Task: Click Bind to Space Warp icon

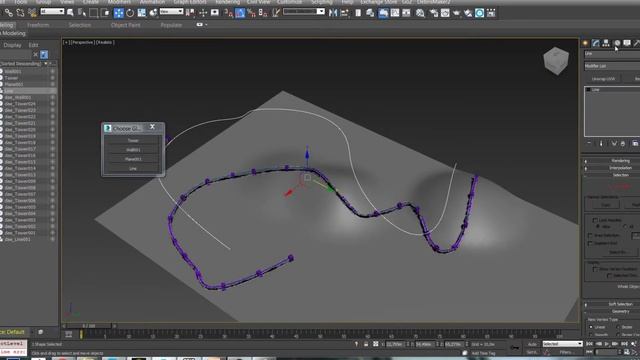Action: [x=32, y=13]
